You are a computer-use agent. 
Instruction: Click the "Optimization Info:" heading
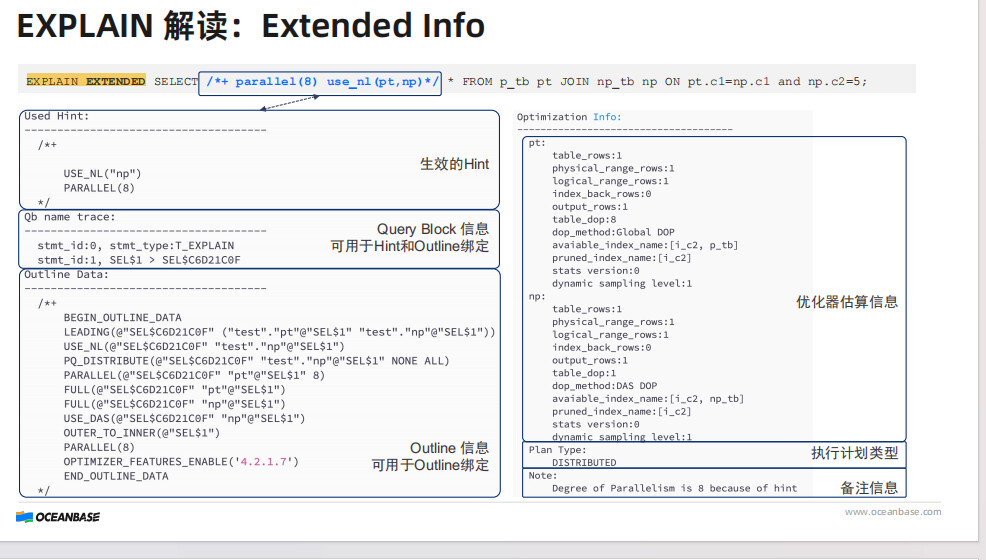(x=568, y=117)
